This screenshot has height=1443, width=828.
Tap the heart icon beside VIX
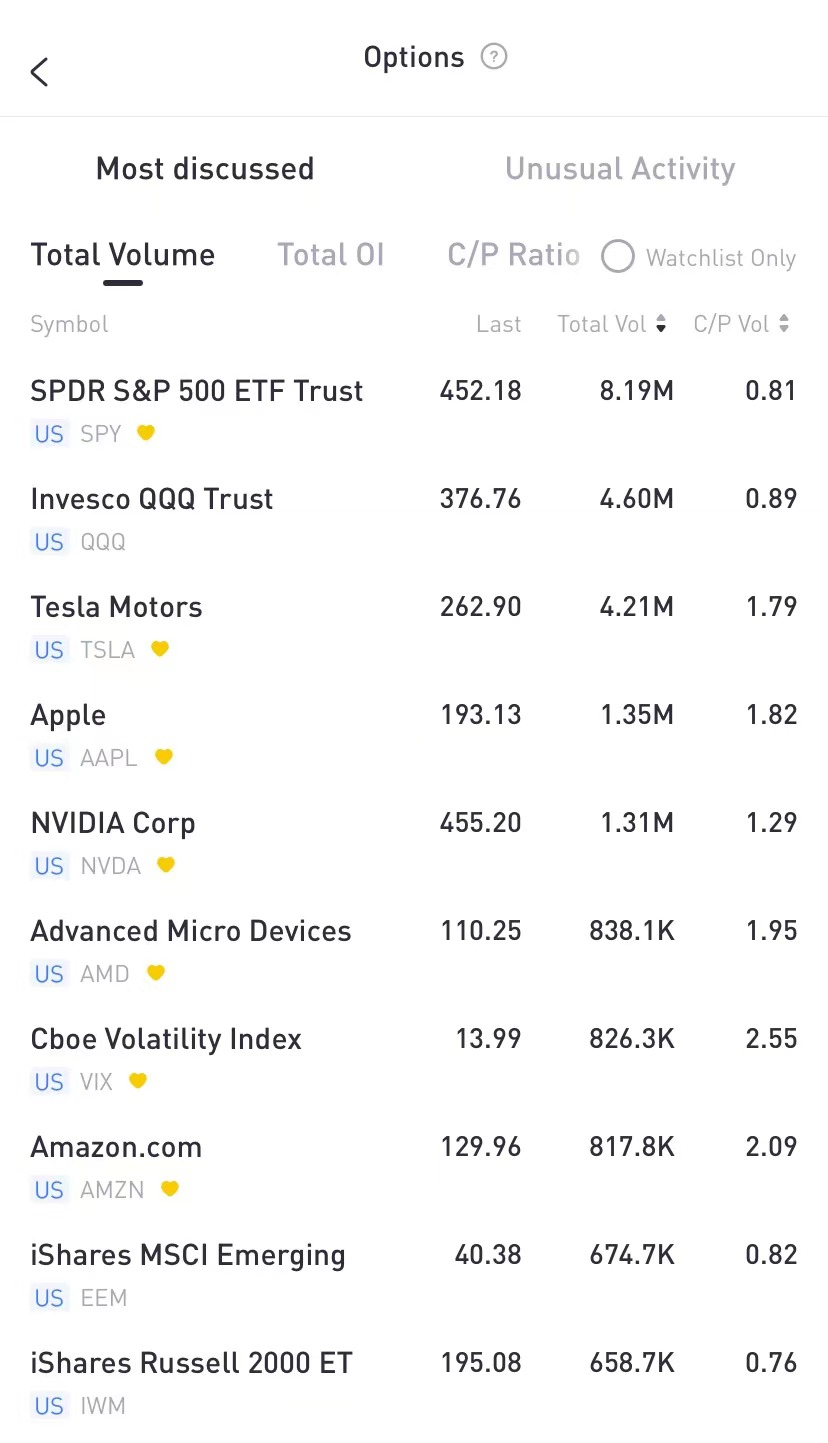click(x=138, y=1081)
